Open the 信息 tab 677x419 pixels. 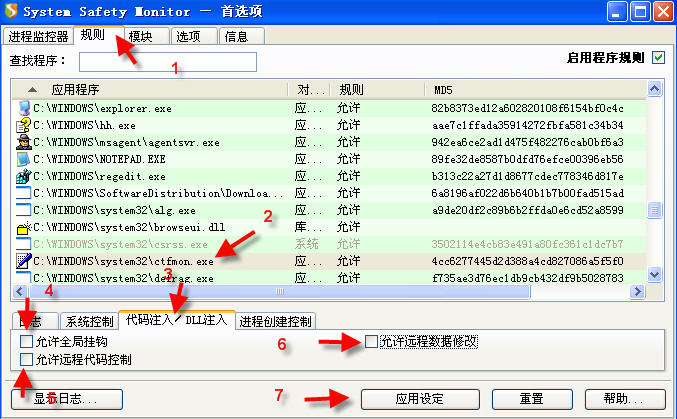coord(242,36)
